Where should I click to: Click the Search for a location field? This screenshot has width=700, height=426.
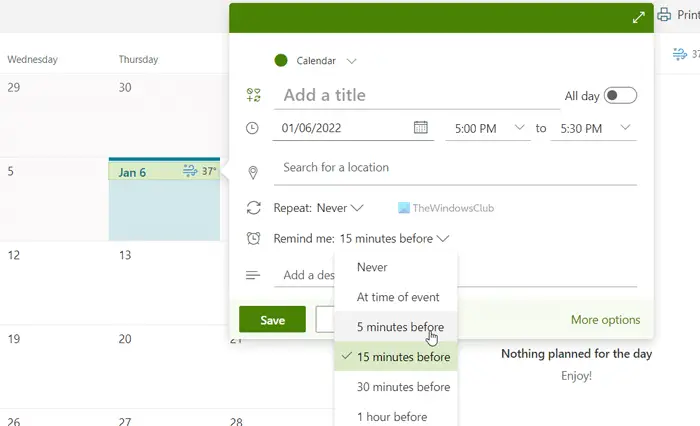[x=455, y=168]
